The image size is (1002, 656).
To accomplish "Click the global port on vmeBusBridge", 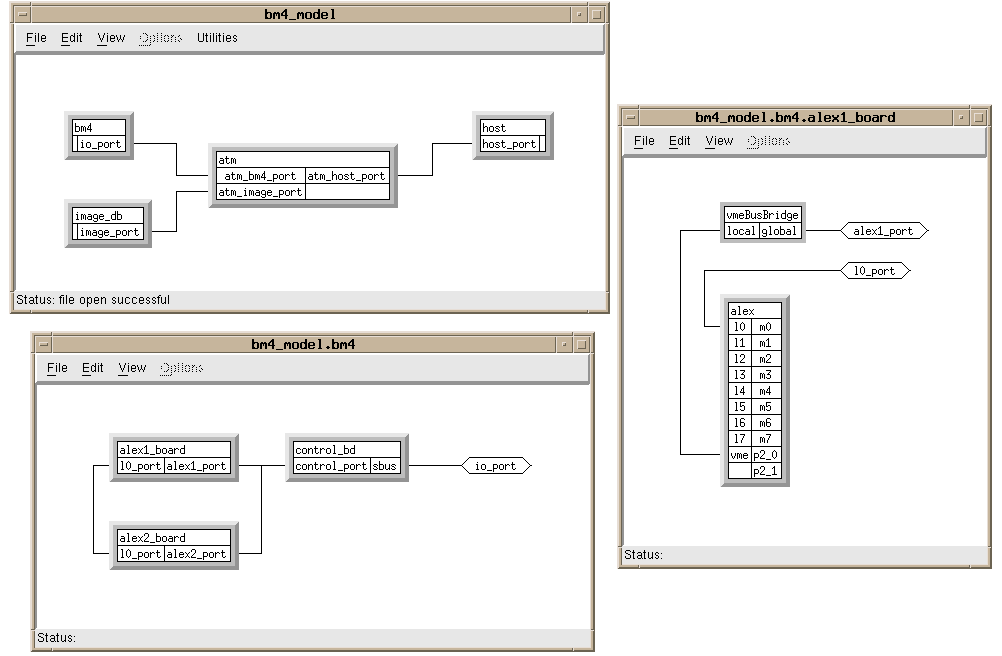I will coord(779,231).
